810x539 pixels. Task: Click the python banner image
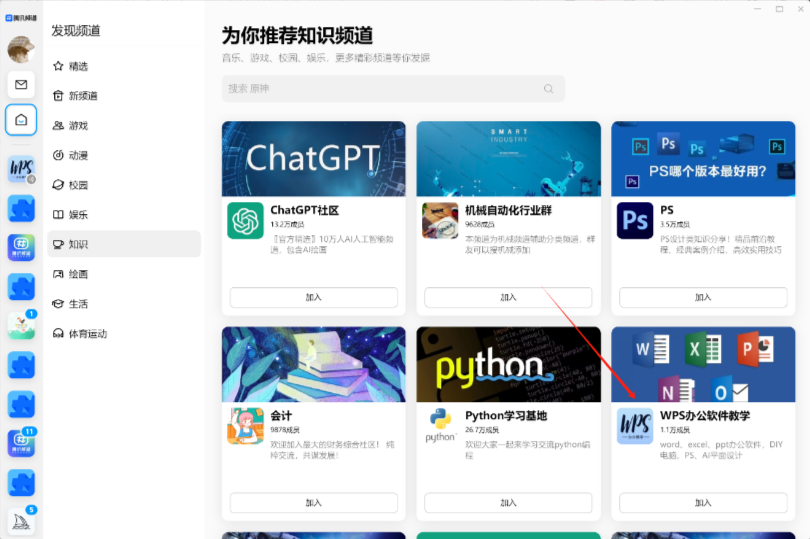[508, 364]
